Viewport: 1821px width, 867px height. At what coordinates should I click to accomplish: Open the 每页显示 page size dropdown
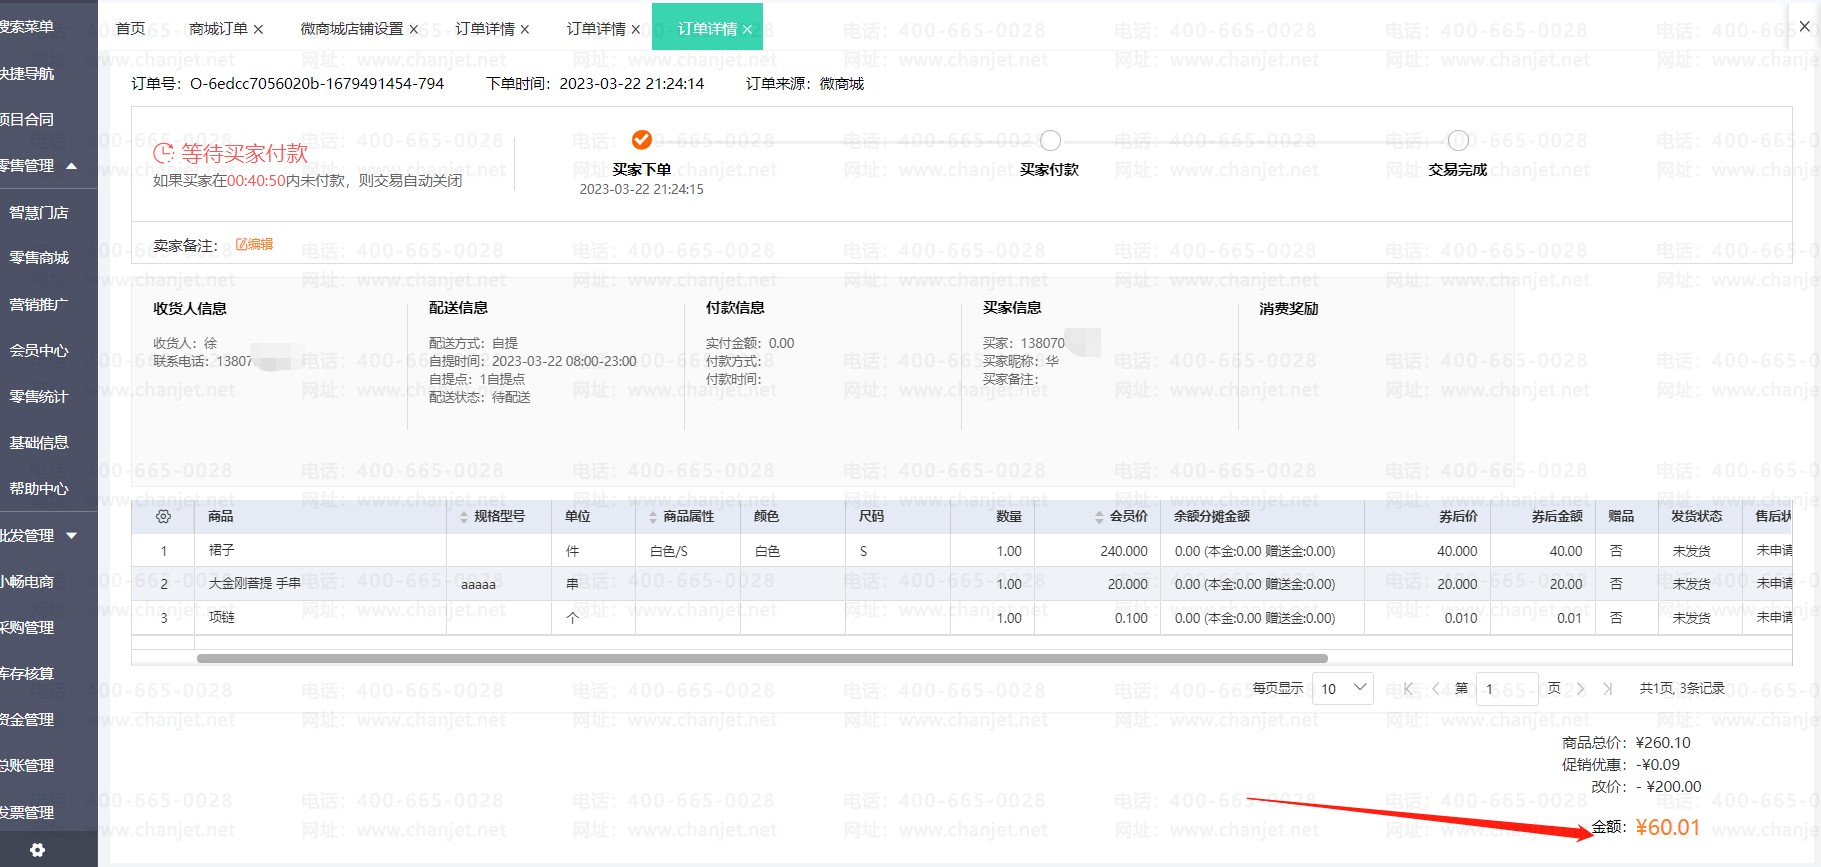(x=1343, y=689)
